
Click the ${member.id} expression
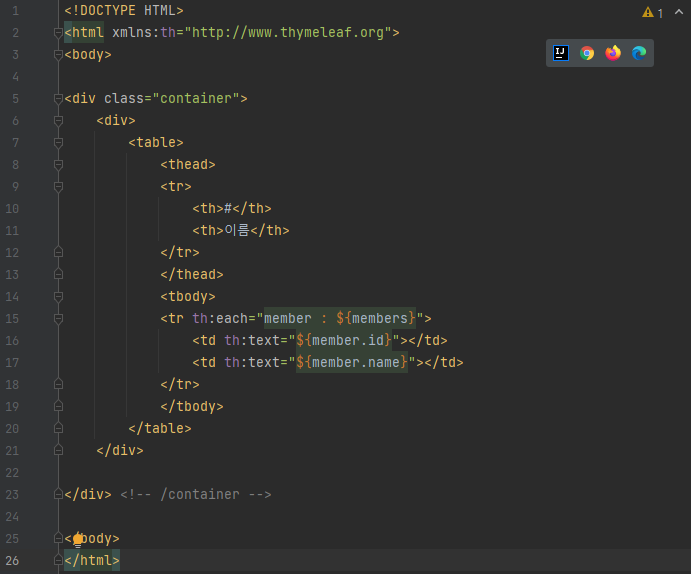tap(344, 341)
